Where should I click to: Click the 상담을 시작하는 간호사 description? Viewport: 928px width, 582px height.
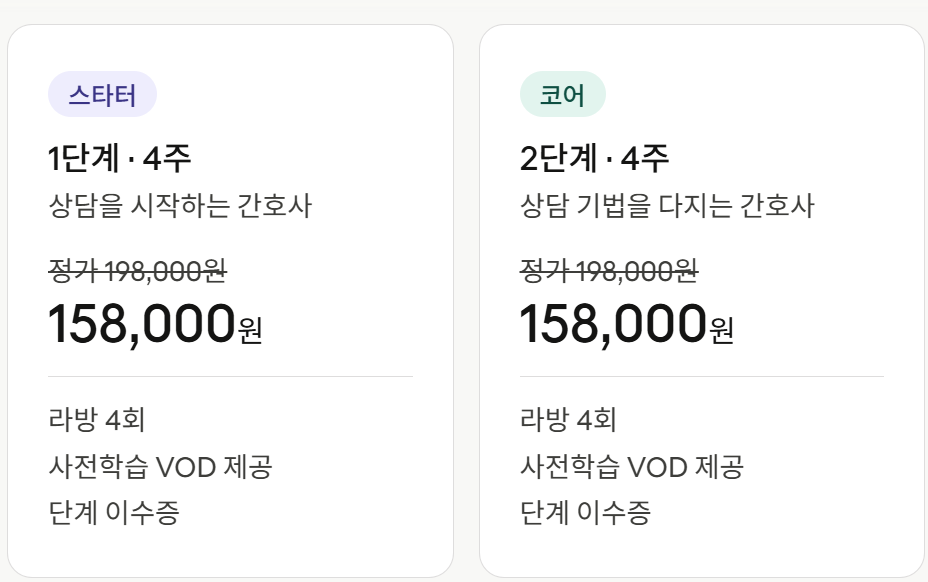click(x=180, y=207)
